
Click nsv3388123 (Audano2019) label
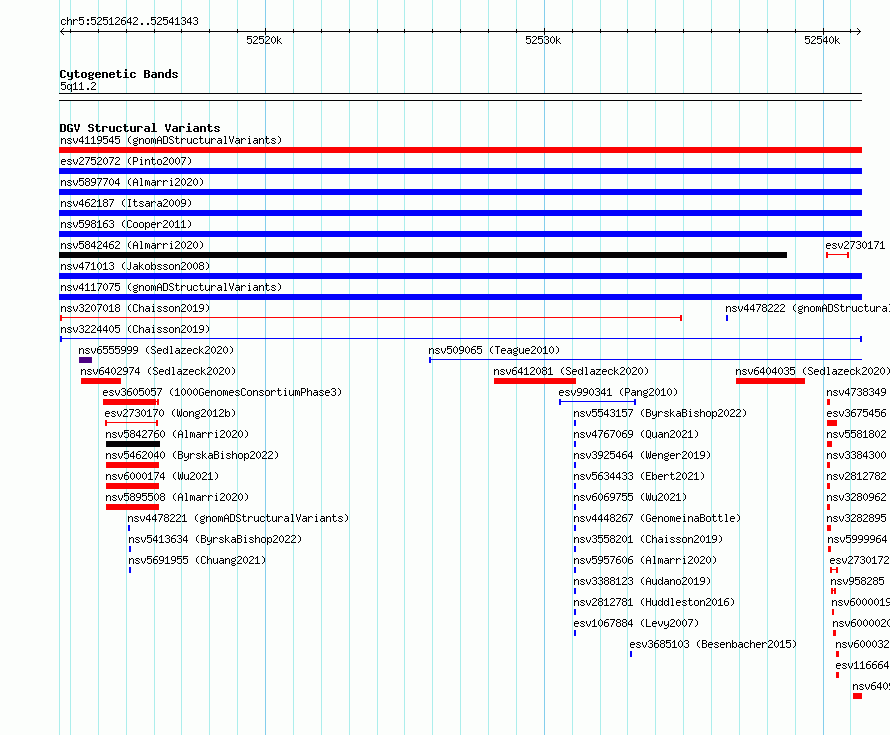[642, 581]
